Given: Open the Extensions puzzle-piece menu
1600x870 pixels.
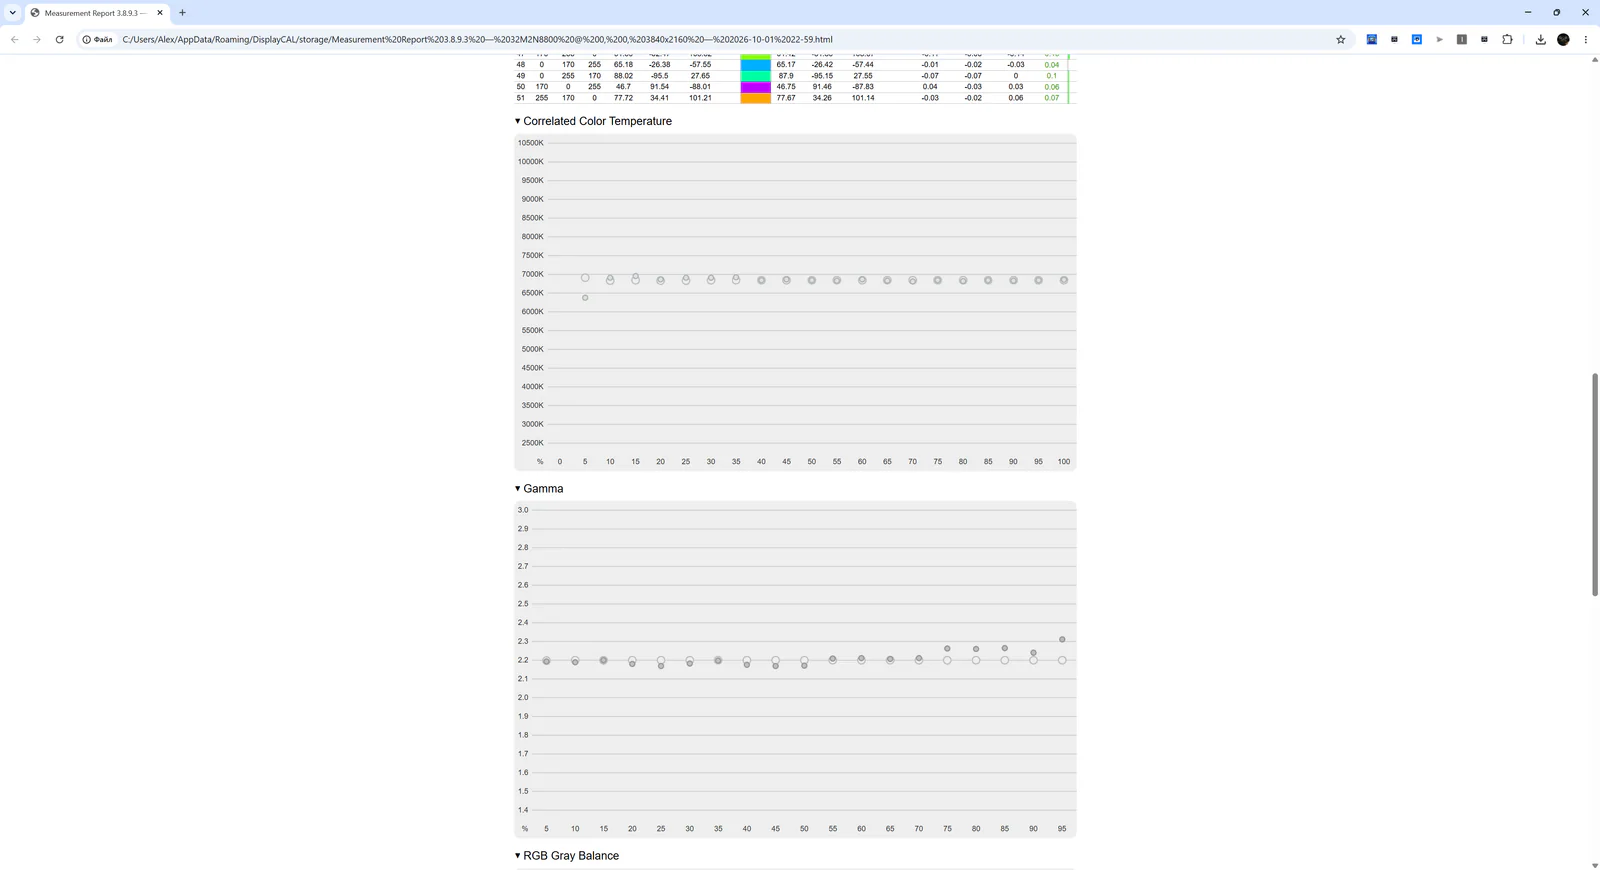Looking at the screenshot, I should (1507, 40).
